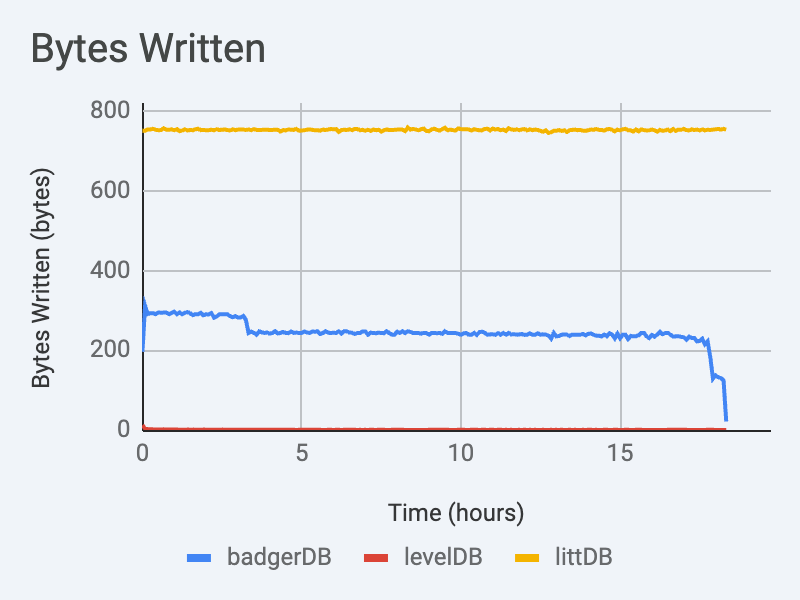Click the blue badgerDB data line
800x600 pixels.
[x=400, y=332]
